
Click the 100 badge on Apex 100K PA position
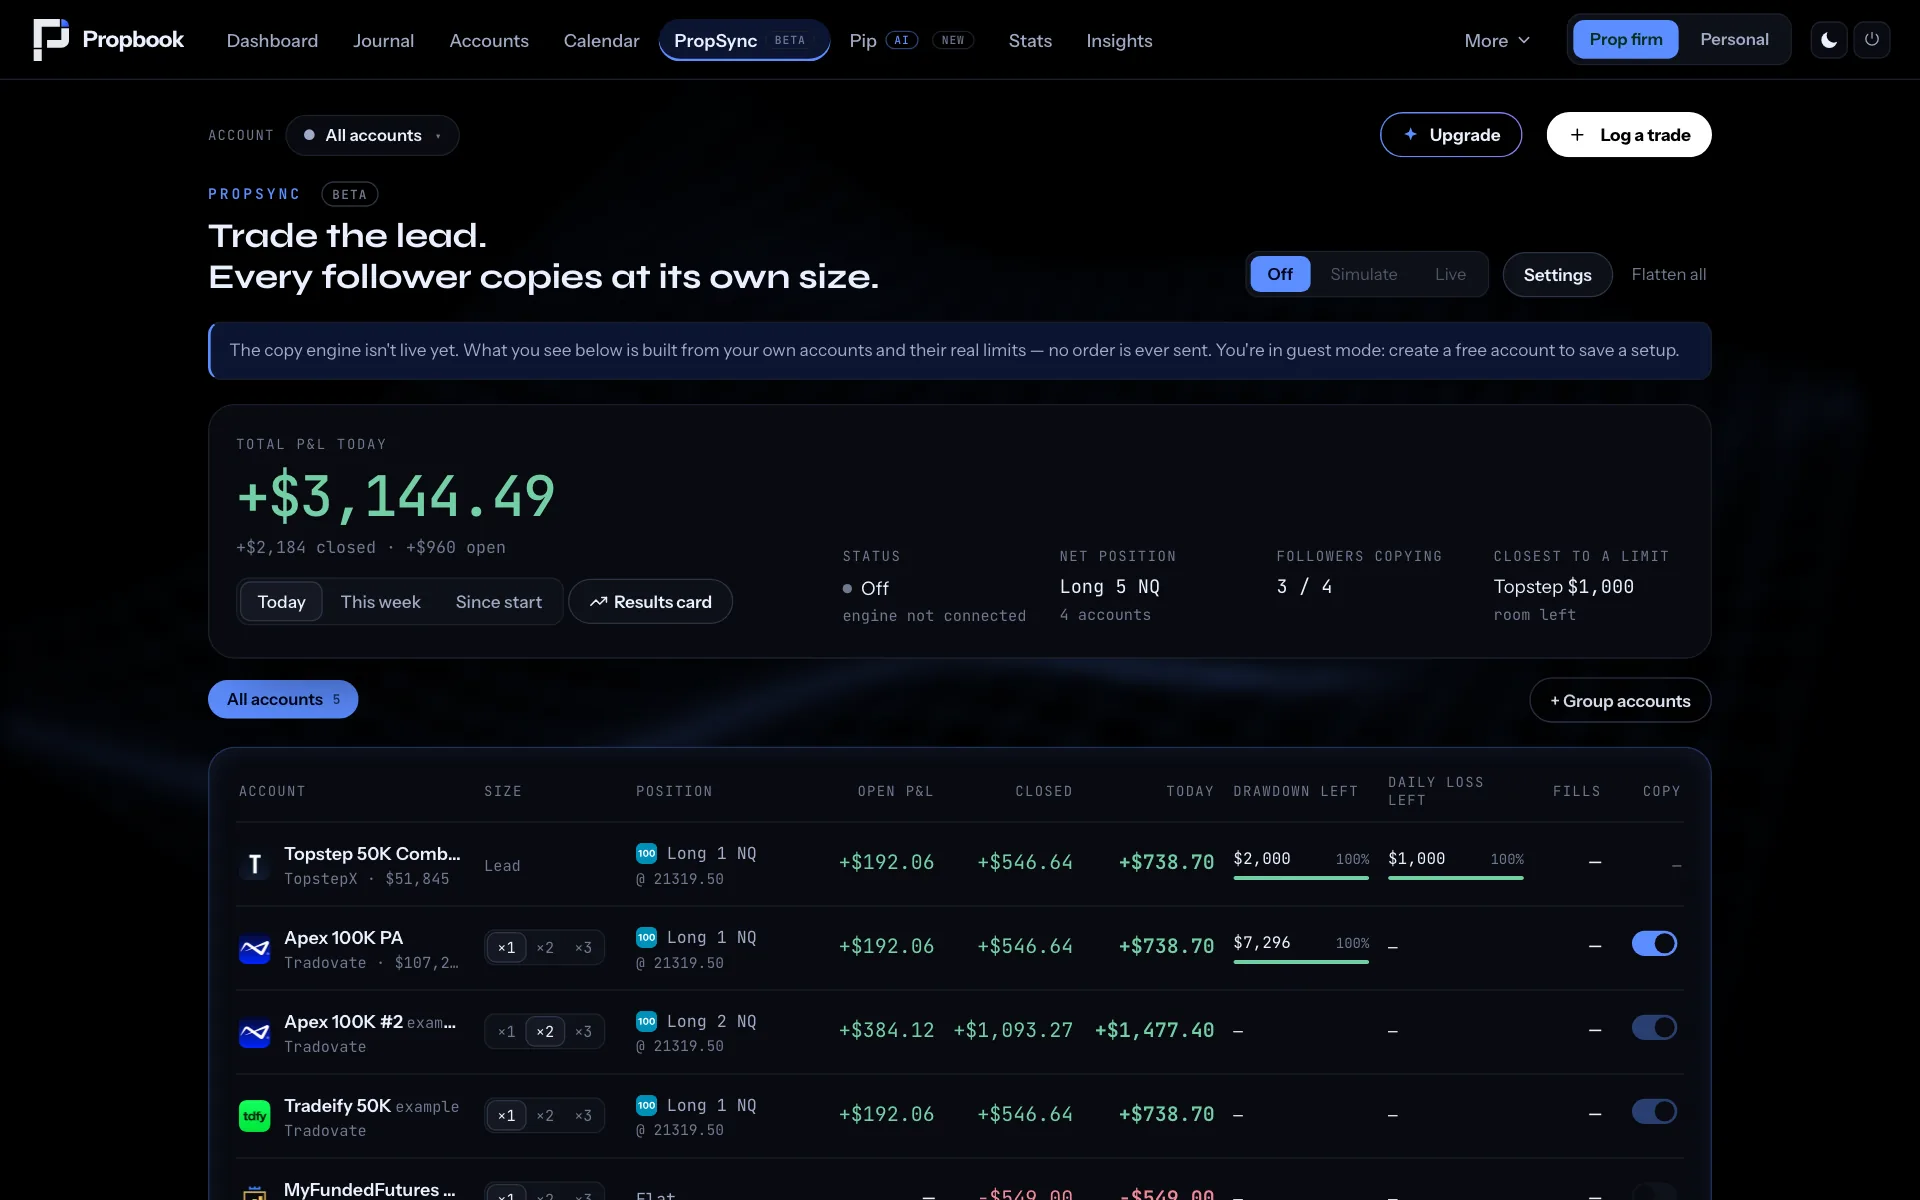pyautogui.click(x=647, y=937)
